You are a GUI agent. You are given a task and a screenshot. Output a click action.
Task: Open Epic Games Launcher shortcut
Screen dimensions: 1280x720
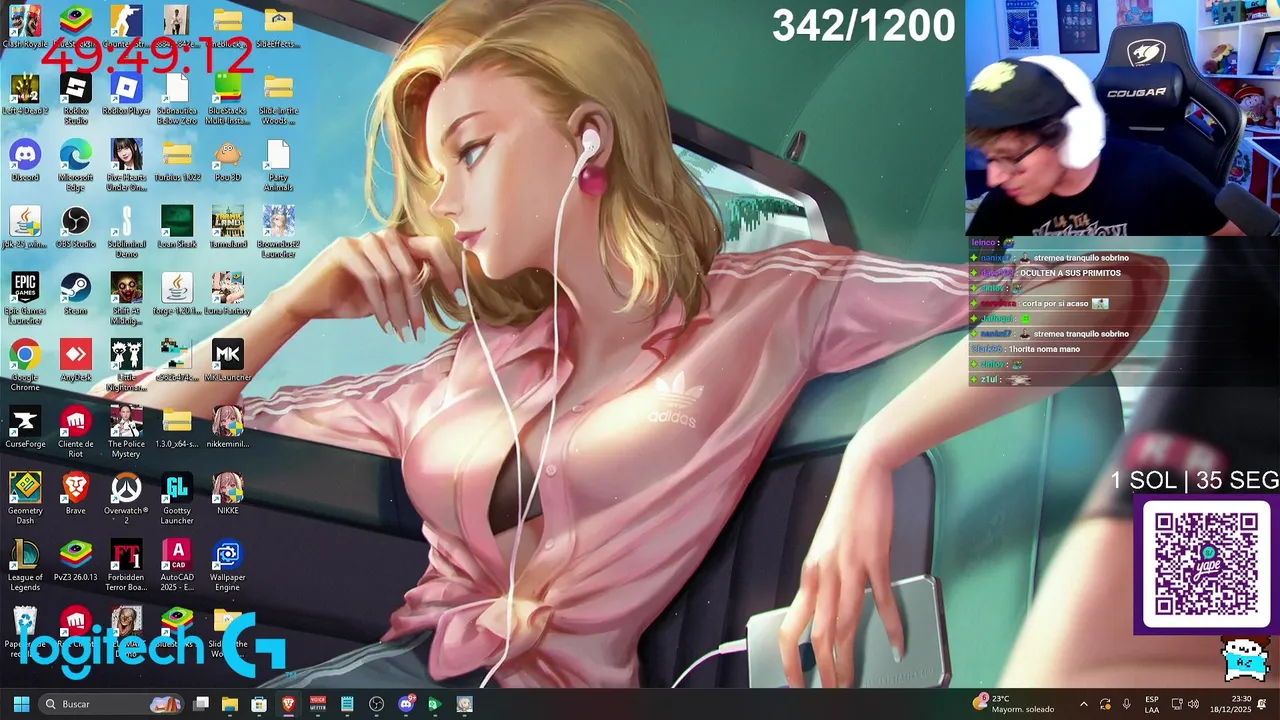click(x=25, y=299)
